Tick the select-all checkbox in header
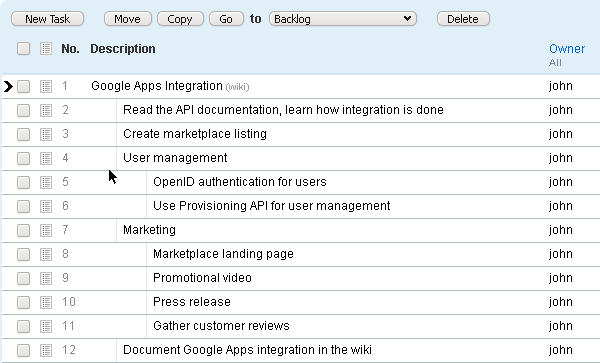 23,49
